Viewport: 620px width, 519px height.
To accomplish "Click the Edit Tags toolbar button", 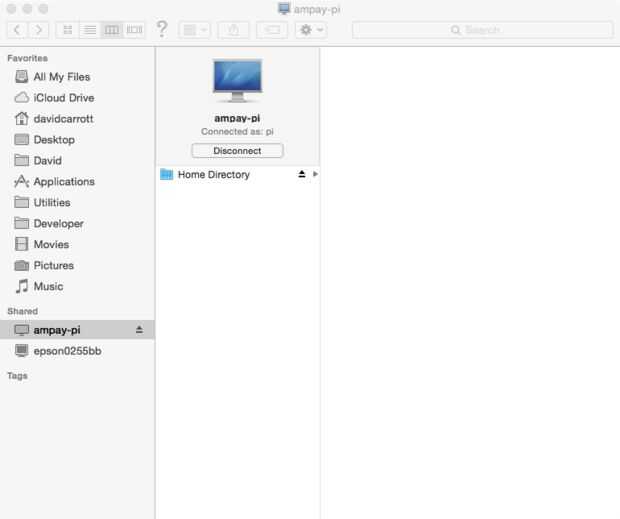I will tap(272, 30).
